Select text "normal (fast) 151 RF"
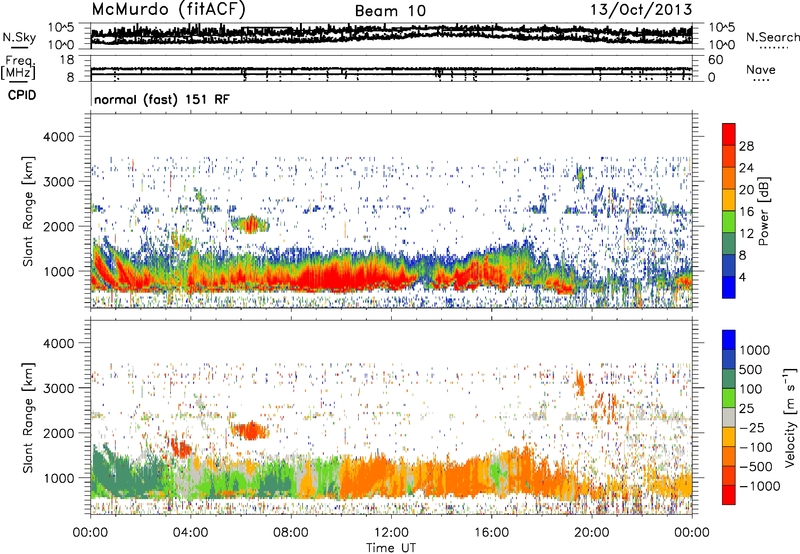 pos(162,99)
